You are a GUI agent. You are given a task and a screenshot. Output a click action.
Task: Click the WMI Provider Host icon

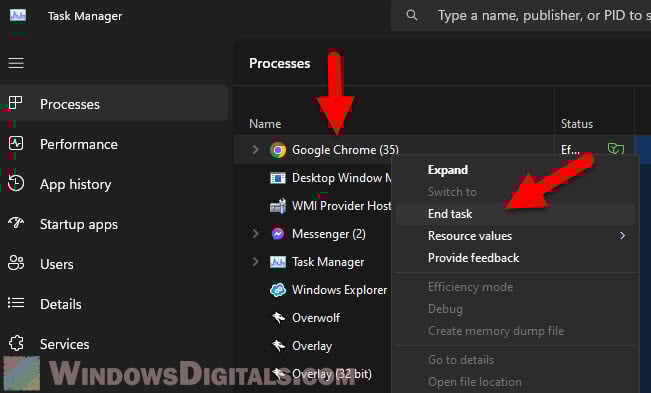tap(278, 206)
